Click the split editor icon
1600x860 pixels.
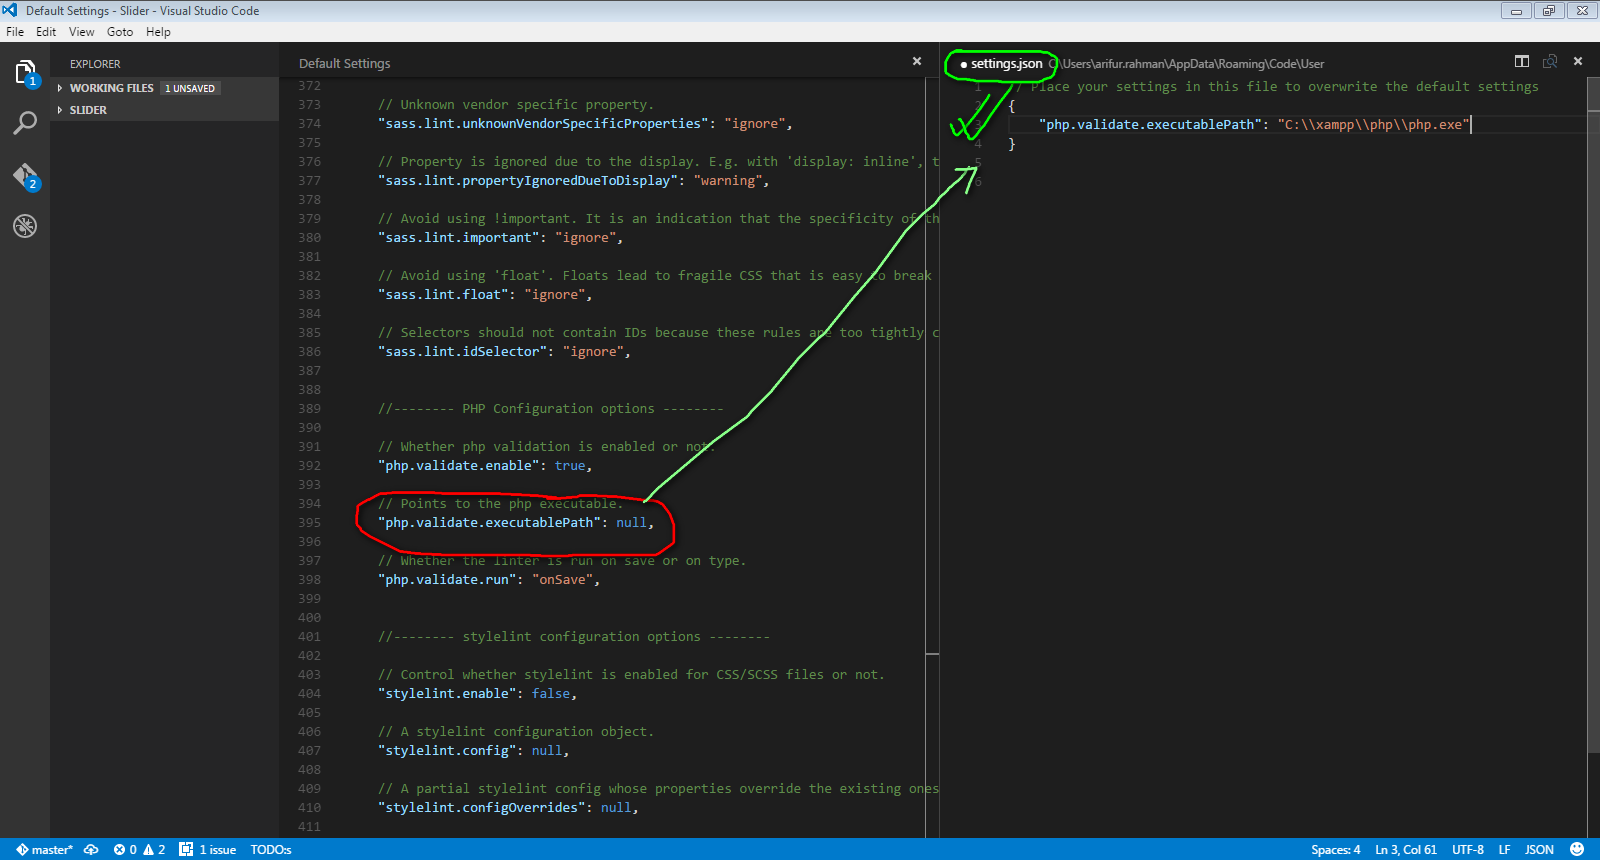point(1522,61)
